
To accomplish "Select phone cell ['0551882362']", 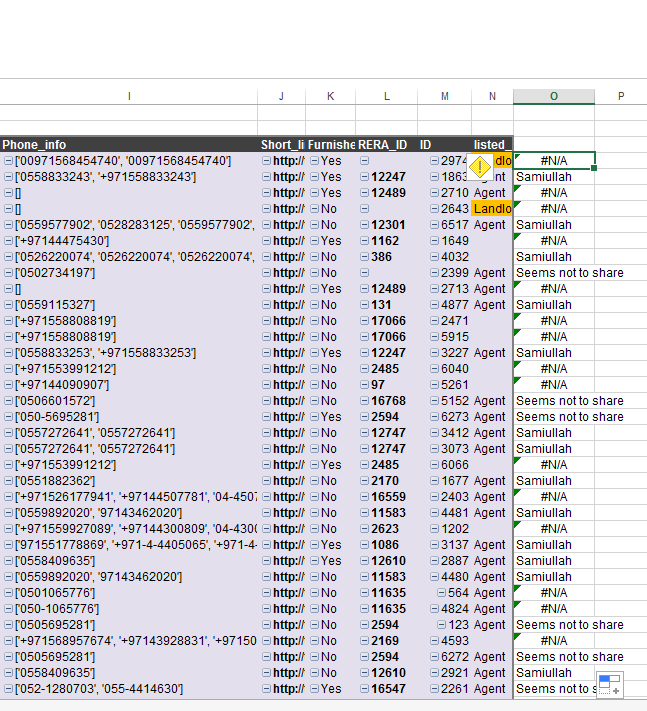I will (x=129, y=480).
